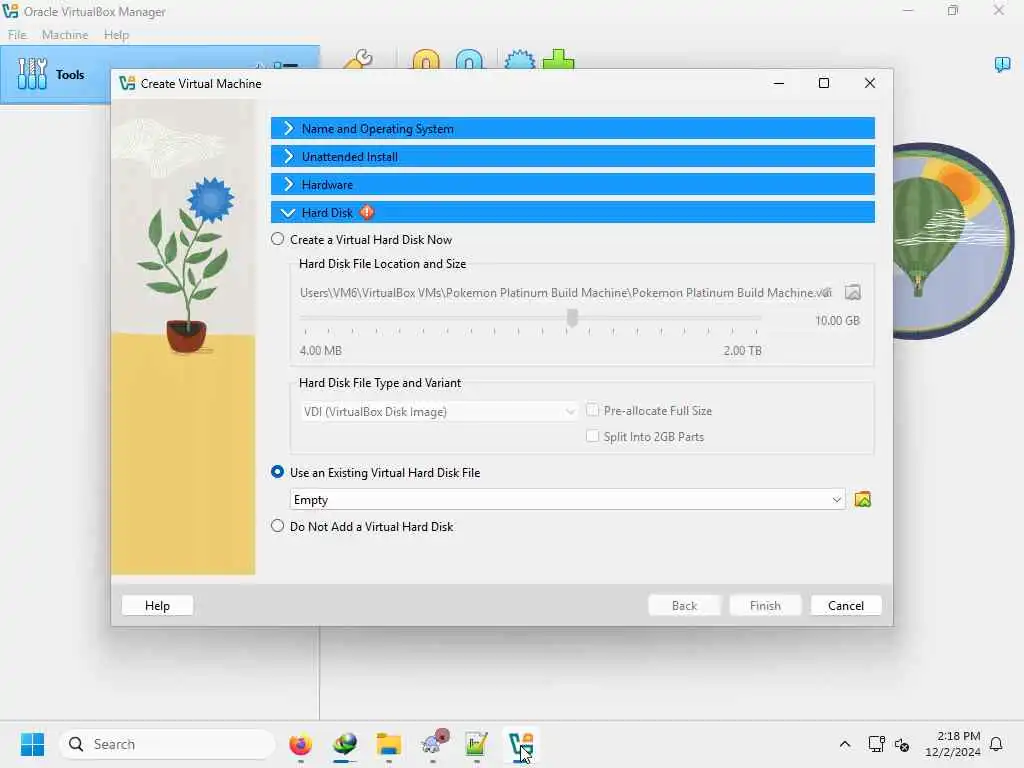The image size is (1024, 768).
Task: Open the Machine menu
Action: click(x=65, y=35)
